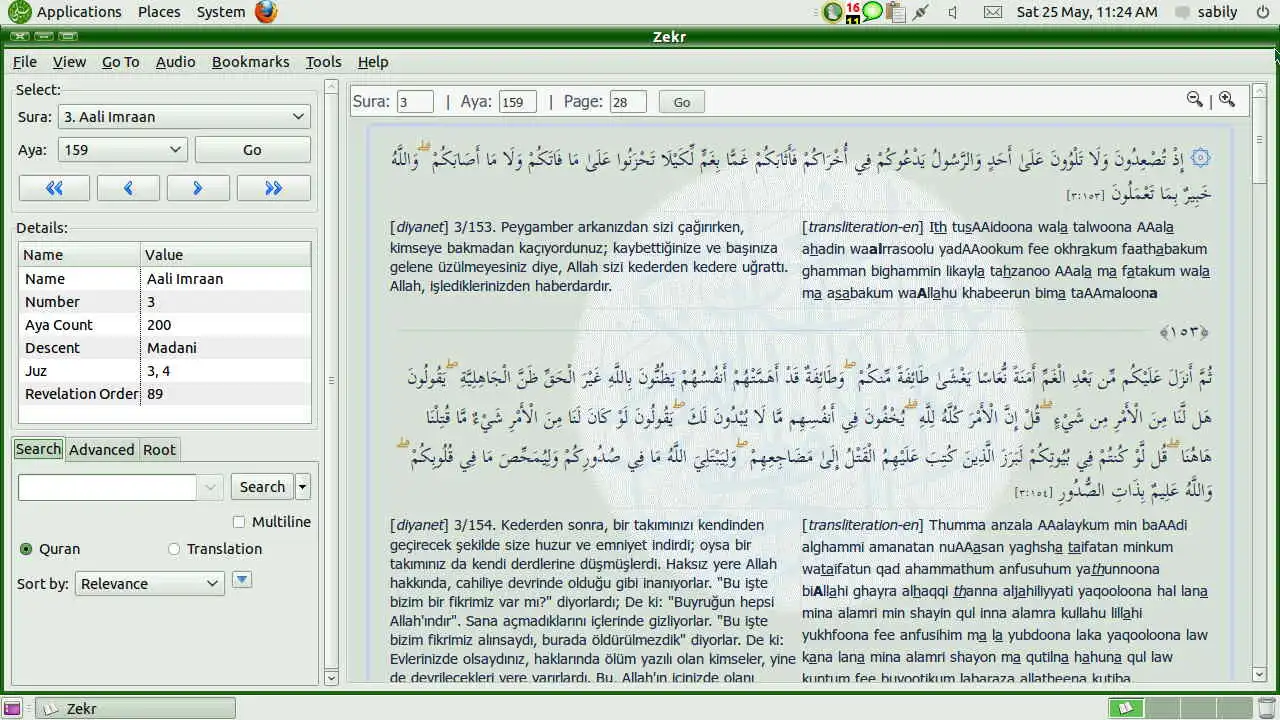Screen dimensions: 1280x720
Task: Open the Aya 159 dropdown
Action: (x=123, y=150)
